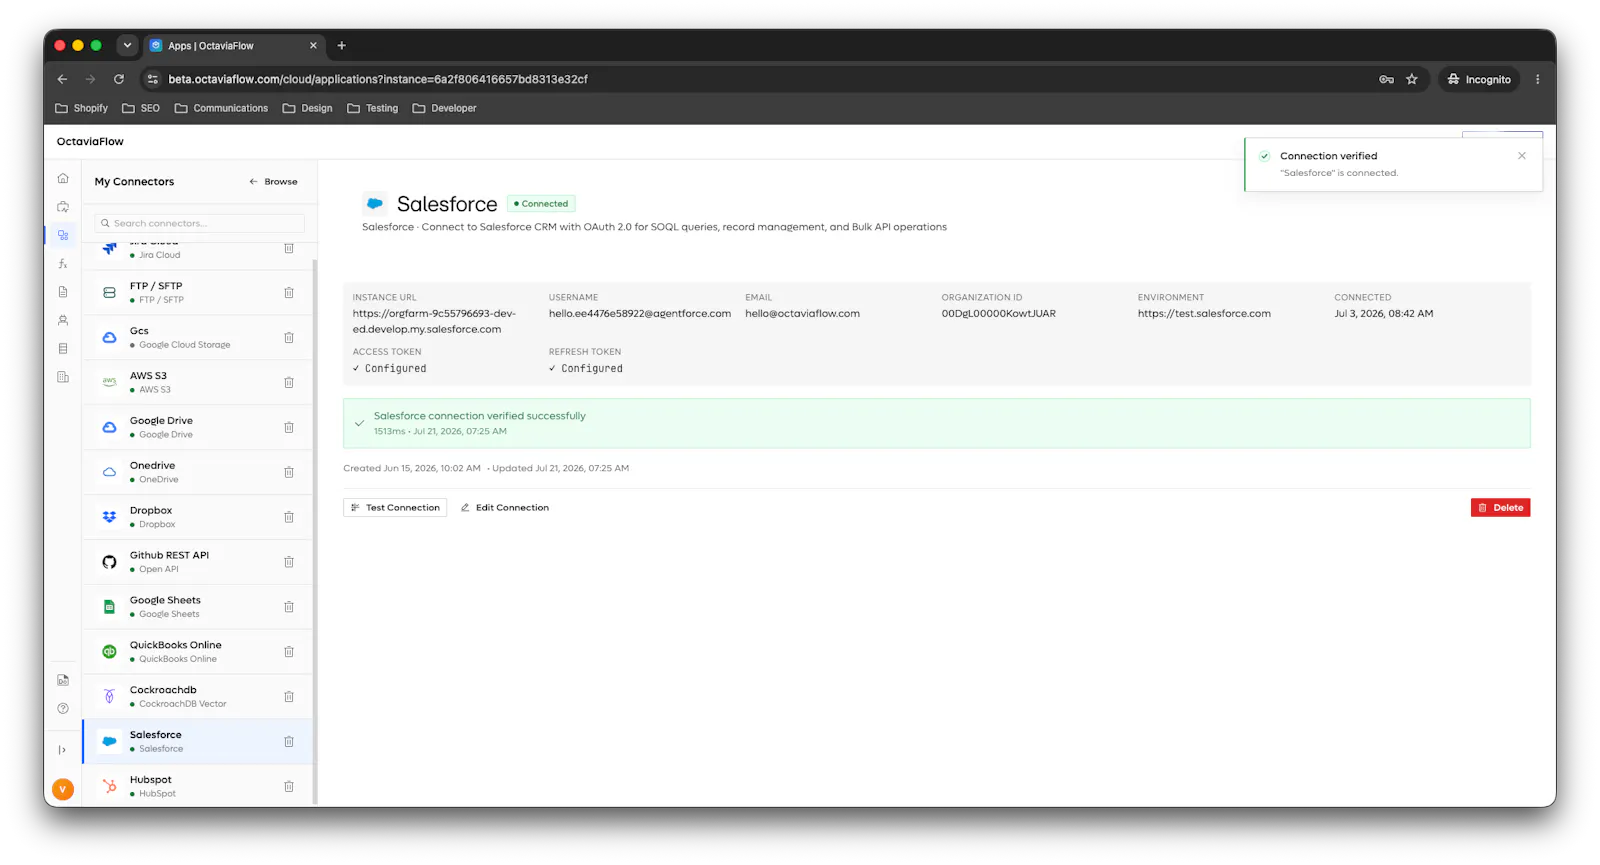Open the user avatar V
This screenshot has height=865, width=1600.
63,789
